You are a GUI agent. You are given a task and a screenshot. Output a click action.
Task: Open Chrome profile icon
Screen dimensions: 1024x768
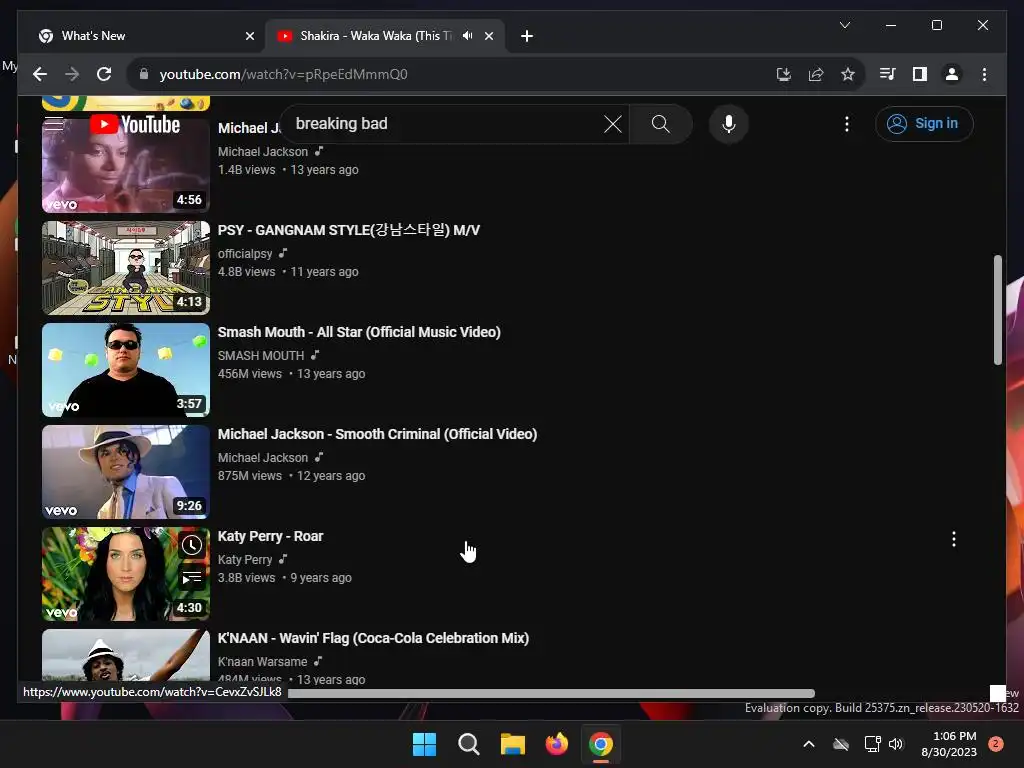[952, 74]
